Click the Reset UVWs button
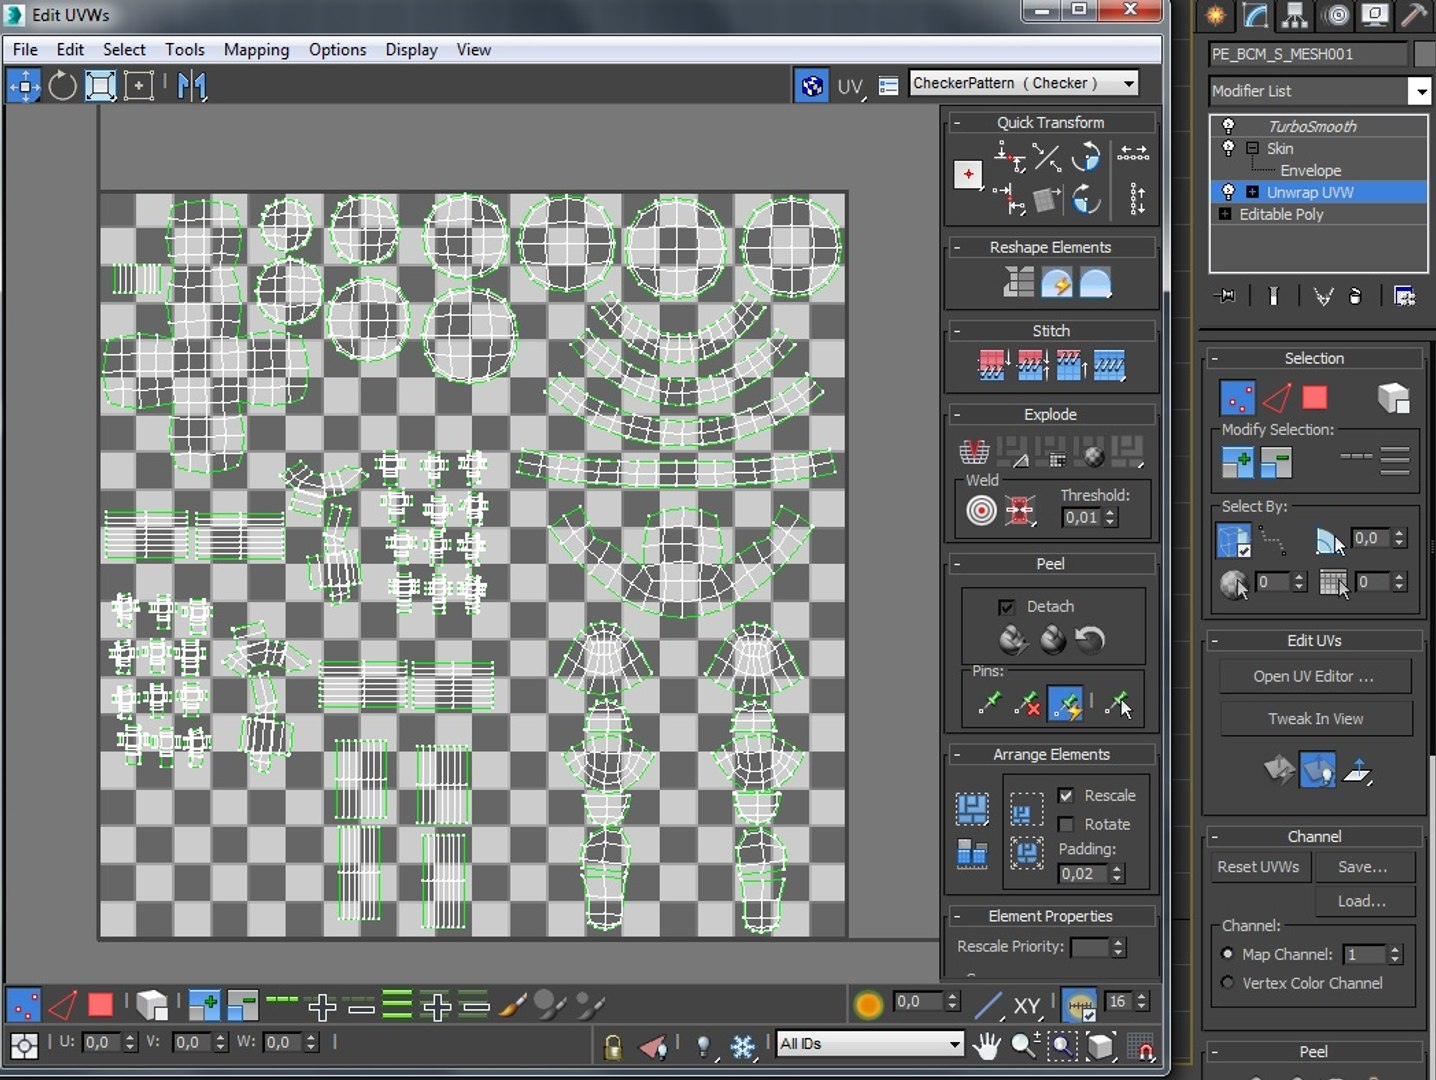 coord(1258,867)
